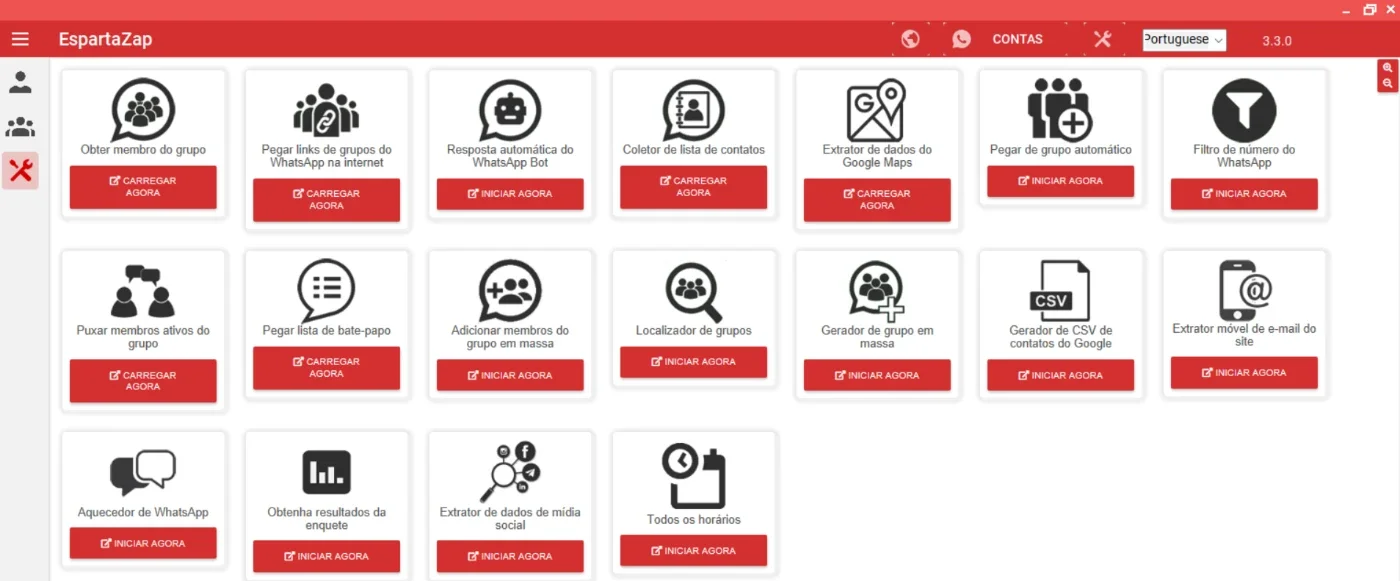The width and height of the screenshot is (1400, 581).
Task: Click the version number 3.3.0
Action: coord(1277,41)
